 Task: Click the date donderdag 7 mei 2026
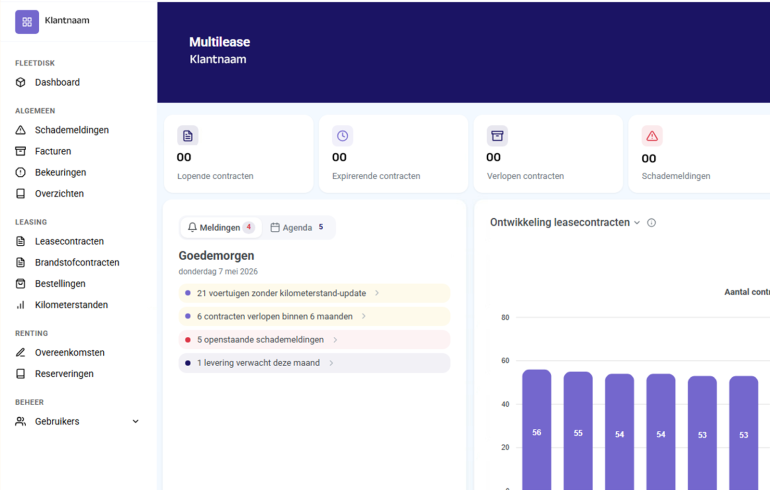click(218, 272)
